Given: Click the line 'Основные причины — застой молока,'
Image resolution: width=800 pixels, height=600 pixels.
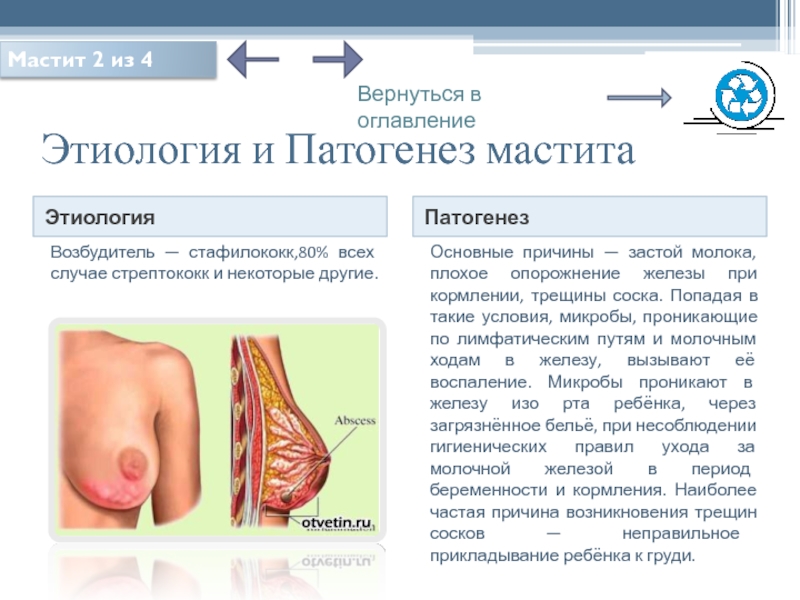Looking at the screenshot, I should [x=593, y=252].
